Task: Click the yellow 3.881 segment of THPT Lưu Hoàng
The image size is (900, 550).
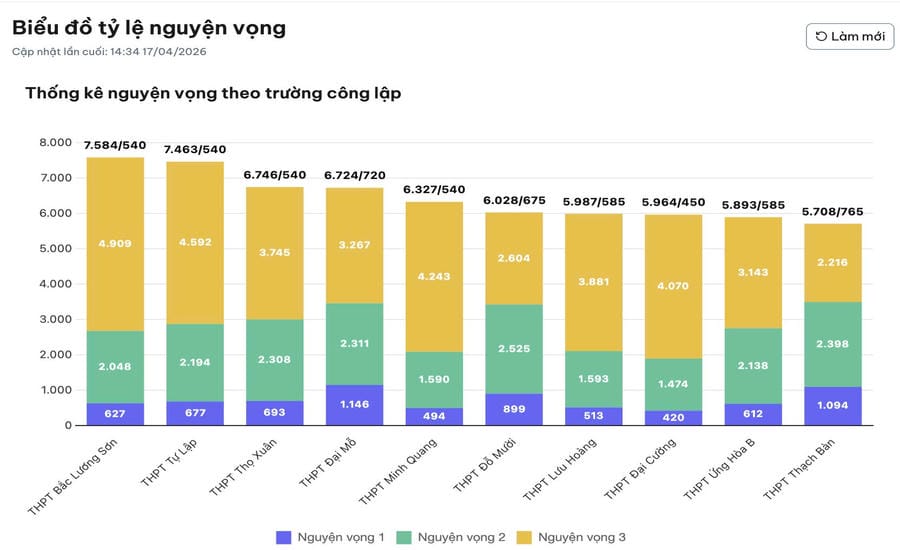Action: [594, 281]
